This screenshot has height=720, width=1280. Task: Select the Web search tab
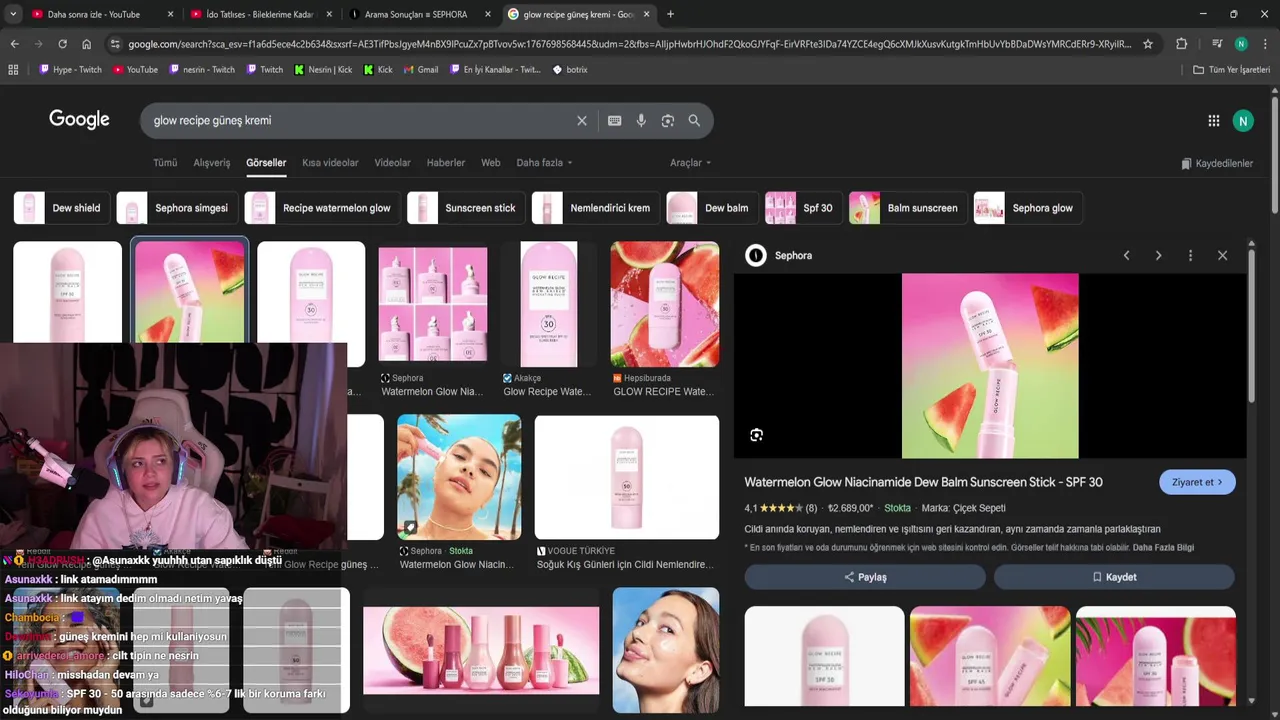click(x=490, y=163)
